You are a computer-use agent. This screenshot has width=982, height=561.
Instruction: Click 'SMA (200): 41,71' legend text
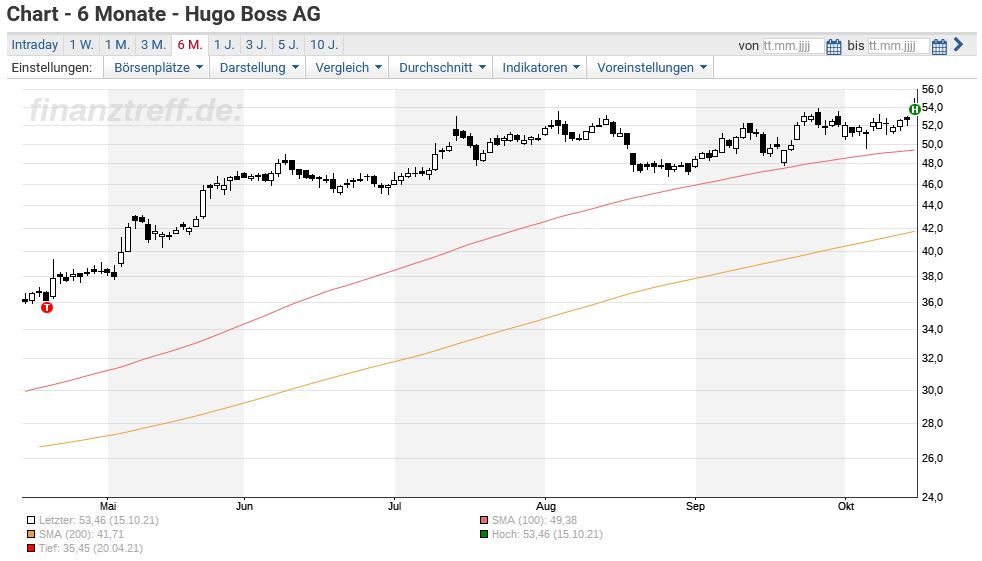click(x=81, y=534)
